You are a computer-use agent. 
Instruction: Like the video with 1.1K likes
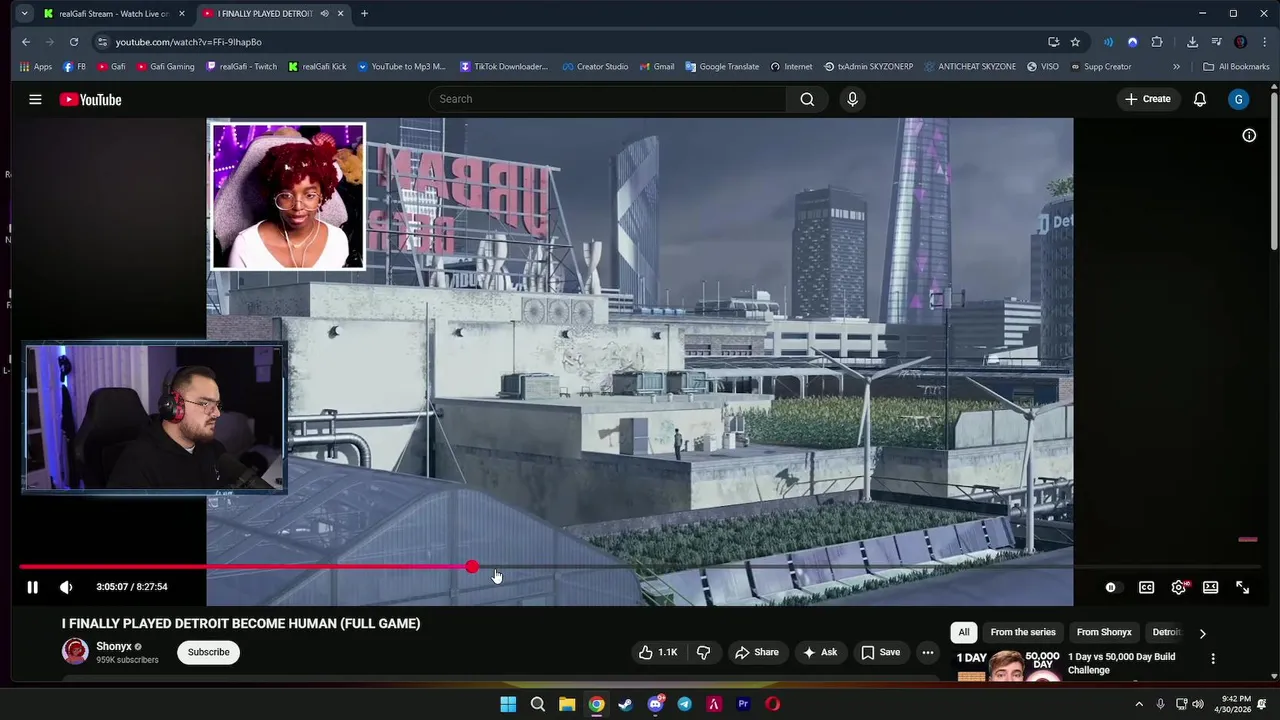[x=658, y=652]
